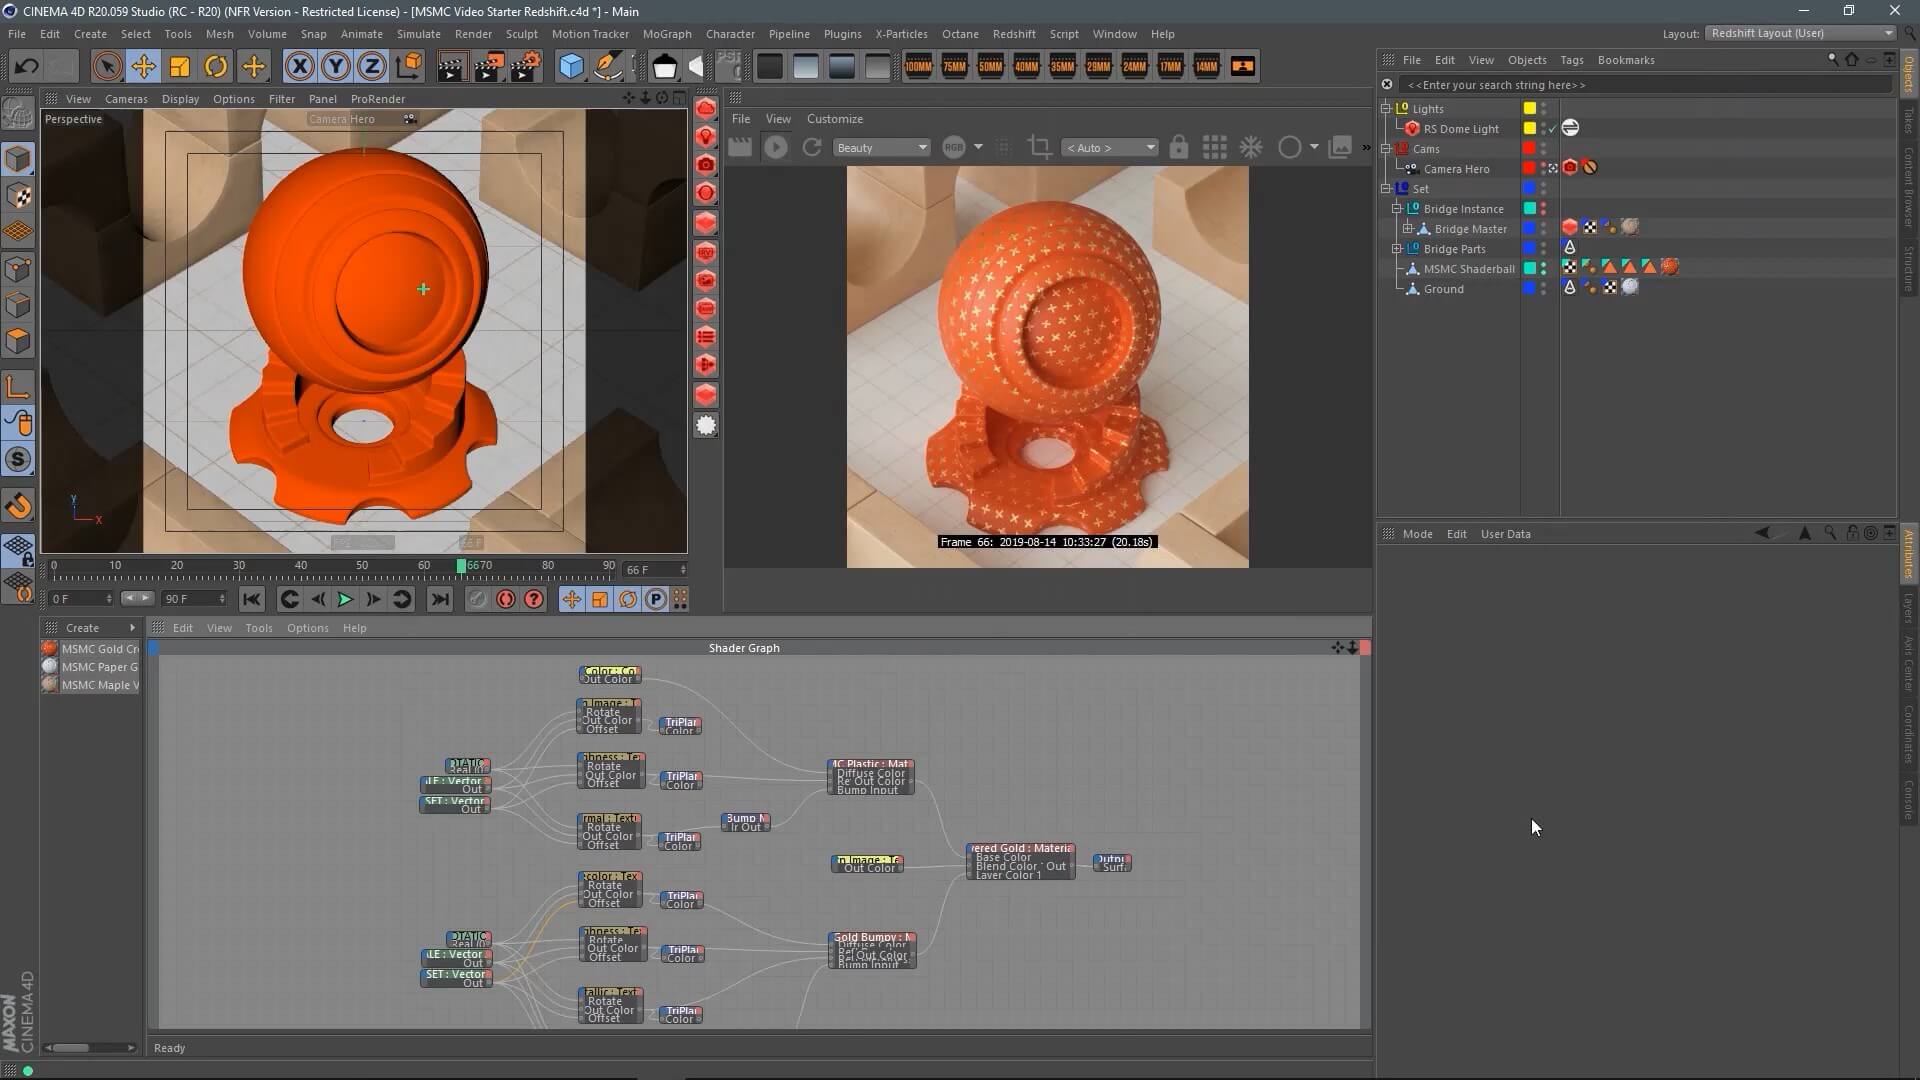Collapse the Lights group in object manager
The image size is (1920, 1080).
(1386, 108)
